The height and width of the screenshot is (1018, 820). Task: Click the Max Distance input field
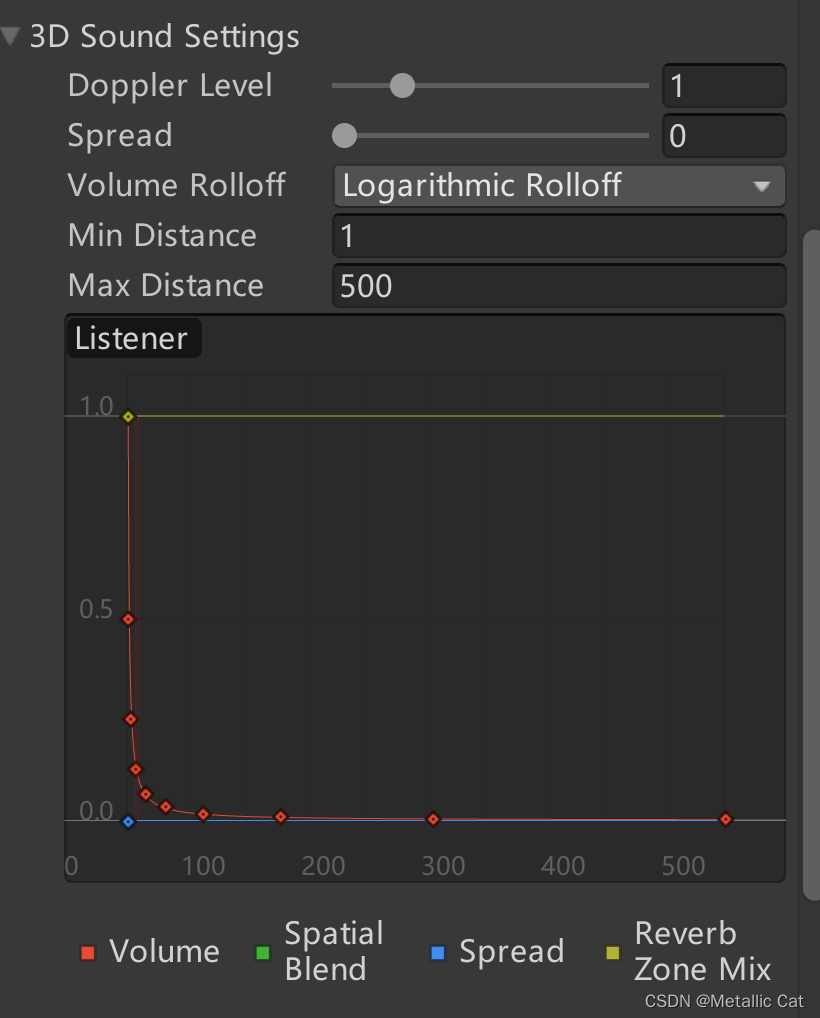558,286
